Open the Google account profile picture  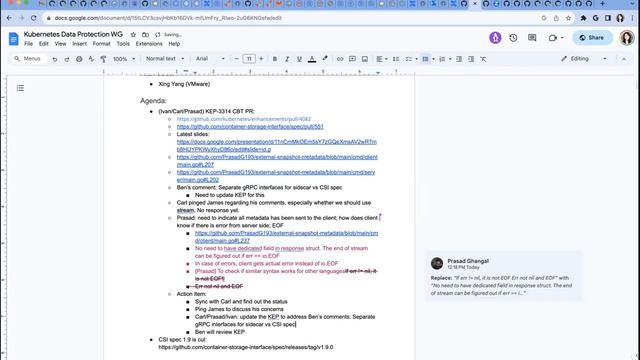tap(627, 38)
